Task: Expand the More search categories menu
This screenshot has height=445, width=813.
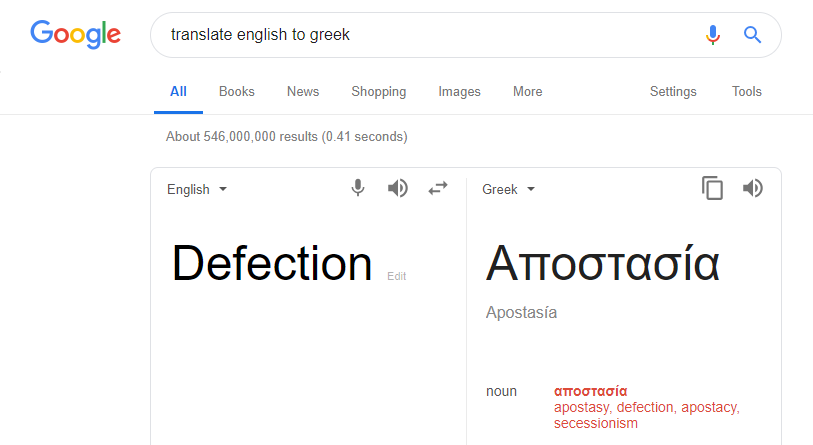Action: click(x=527, y=91)
